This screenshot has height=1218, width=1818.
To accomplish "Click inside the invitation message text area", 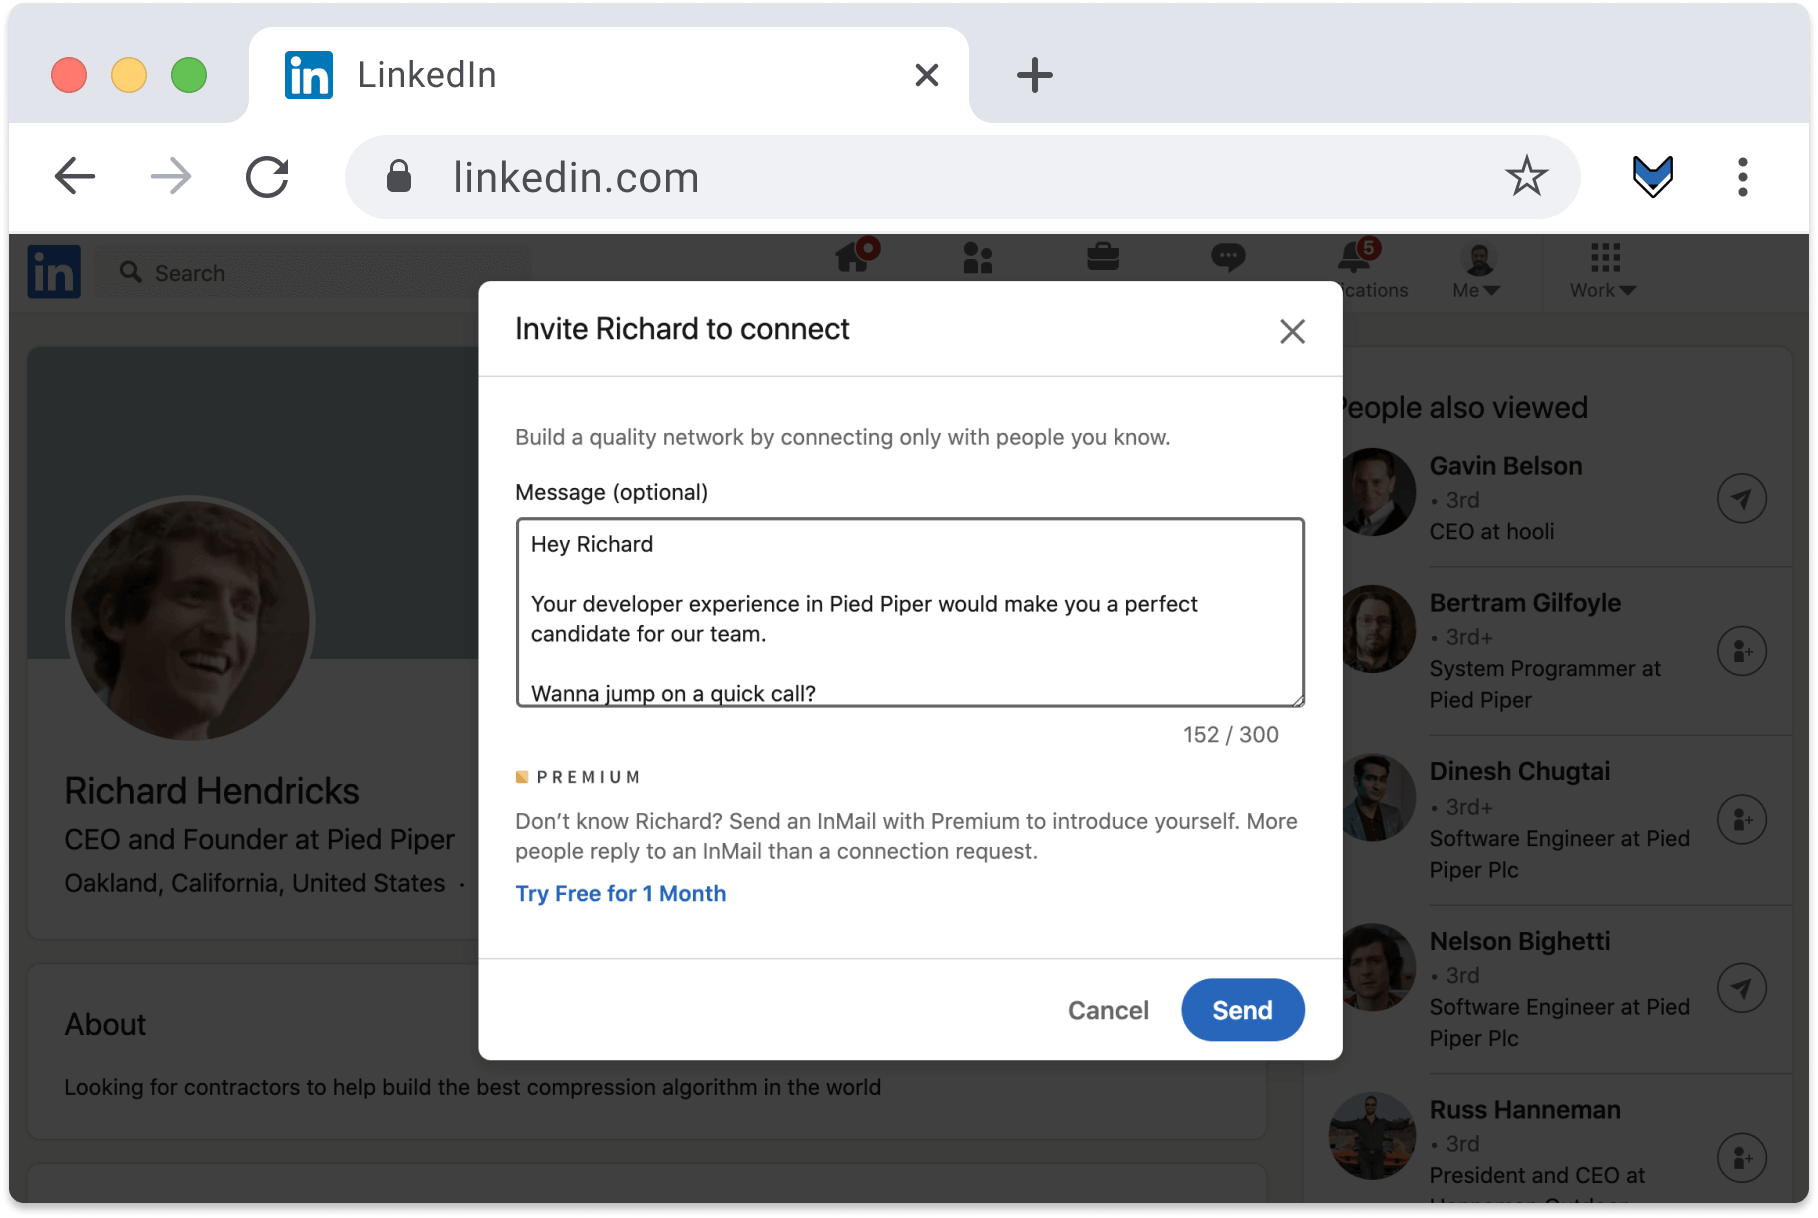I will [x=910, y=612].
